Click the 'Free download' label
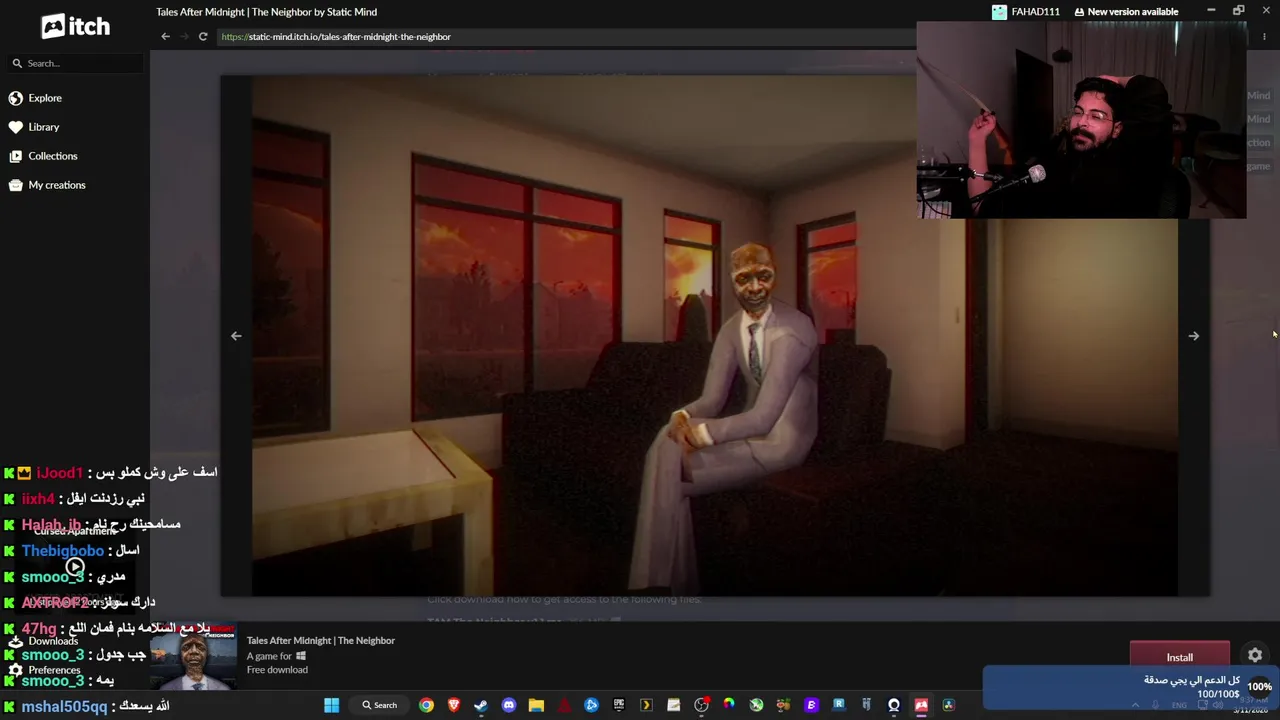1280x720 pixels. [x=277, y=670]
